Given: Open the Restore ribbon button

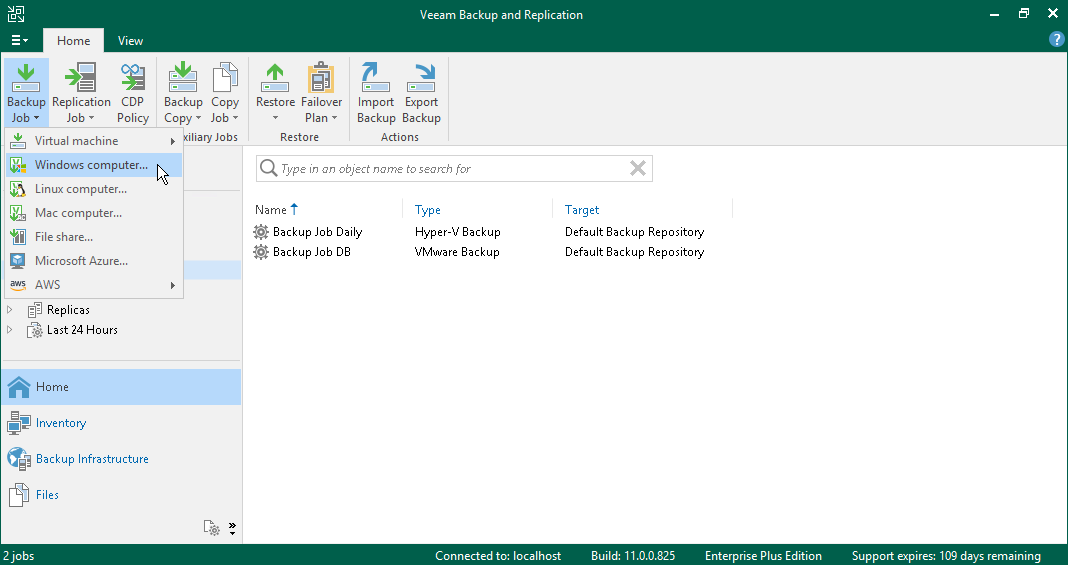Looking at the screenshot, I should (275, 93).
